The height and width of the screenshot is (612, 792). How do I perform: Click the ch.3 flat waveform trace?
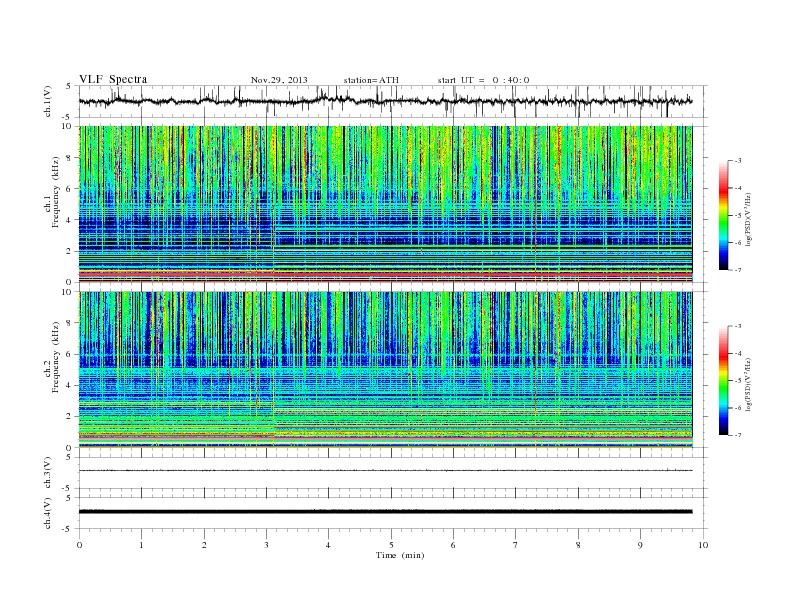(385, 471)
